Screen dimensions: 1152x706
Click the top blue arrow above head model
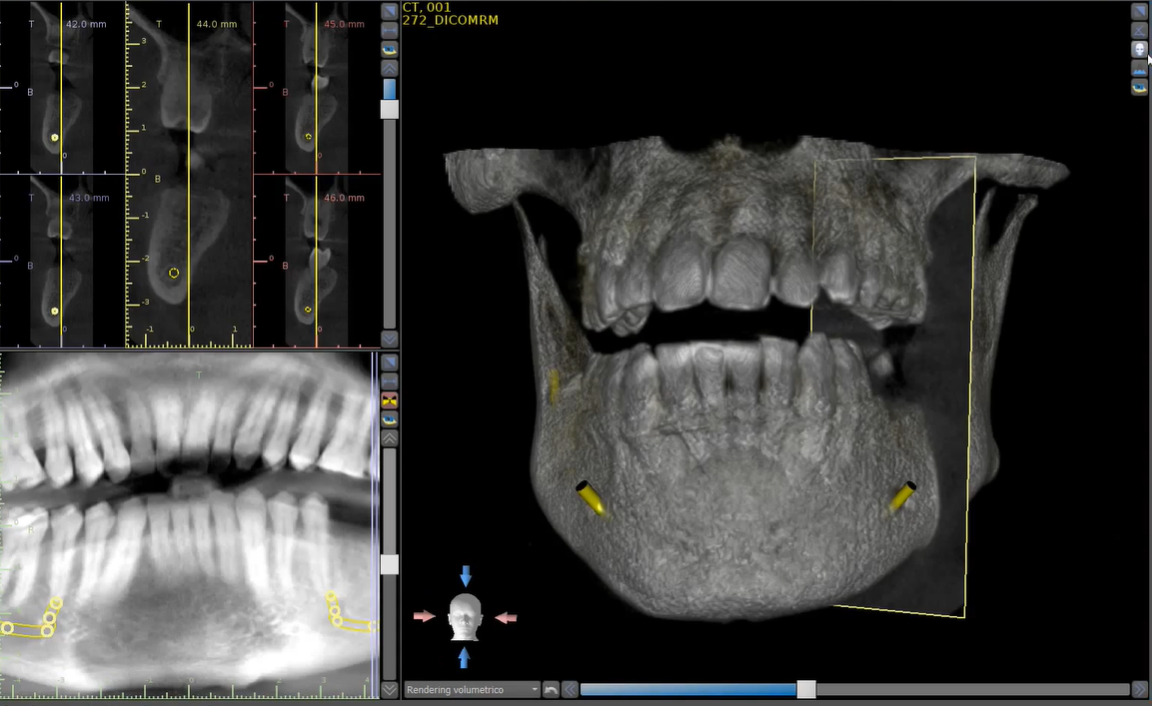[x=465, y=576]
